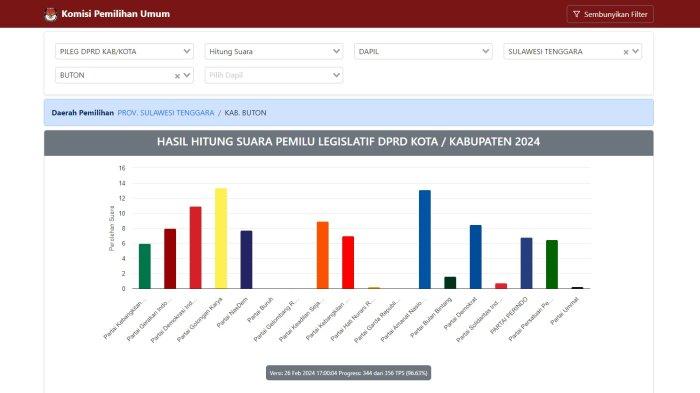This screenshot has width=700, height=393.
Task: Select the navy NasDem bar
Action: 246,259
